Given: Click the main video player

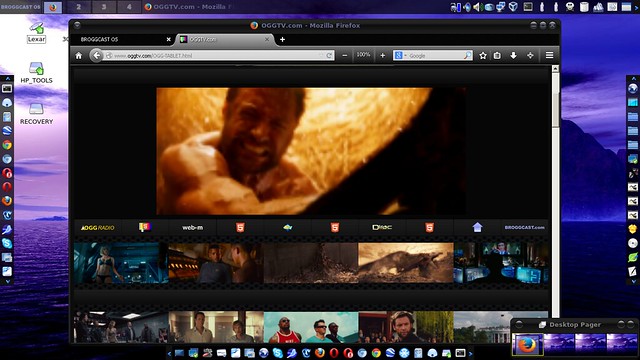Looking at the screenshot, I should [x=311, y=151].
